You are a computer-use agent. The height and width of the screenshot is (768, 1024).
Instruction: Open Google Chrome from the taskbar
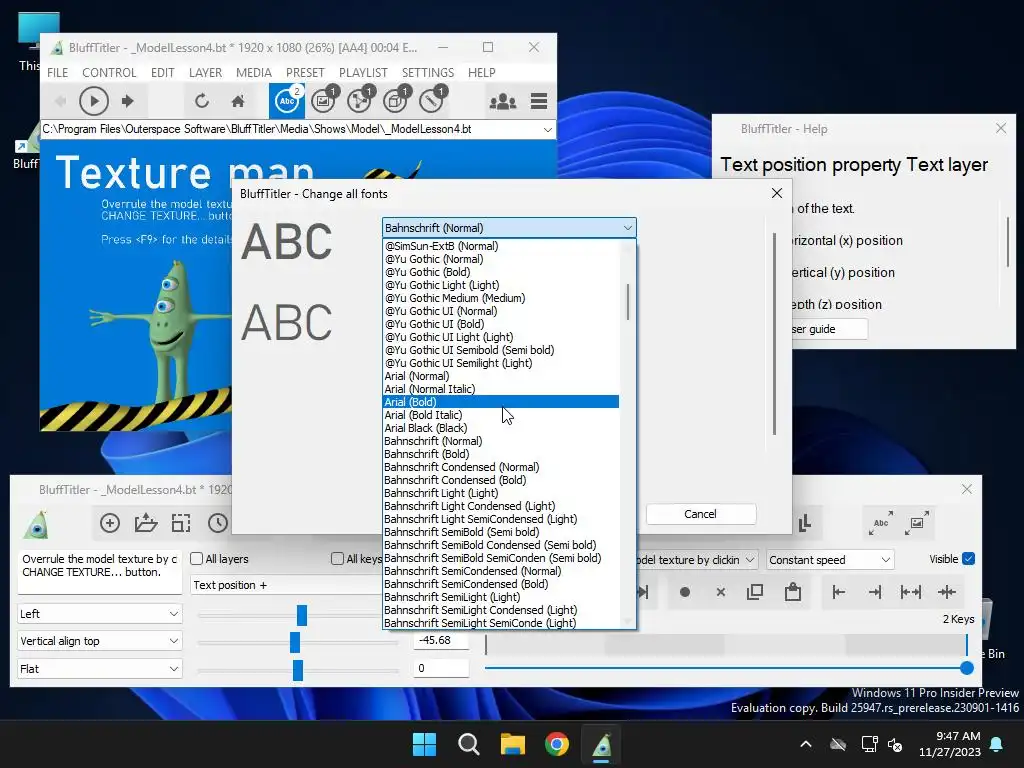[557, 744]
